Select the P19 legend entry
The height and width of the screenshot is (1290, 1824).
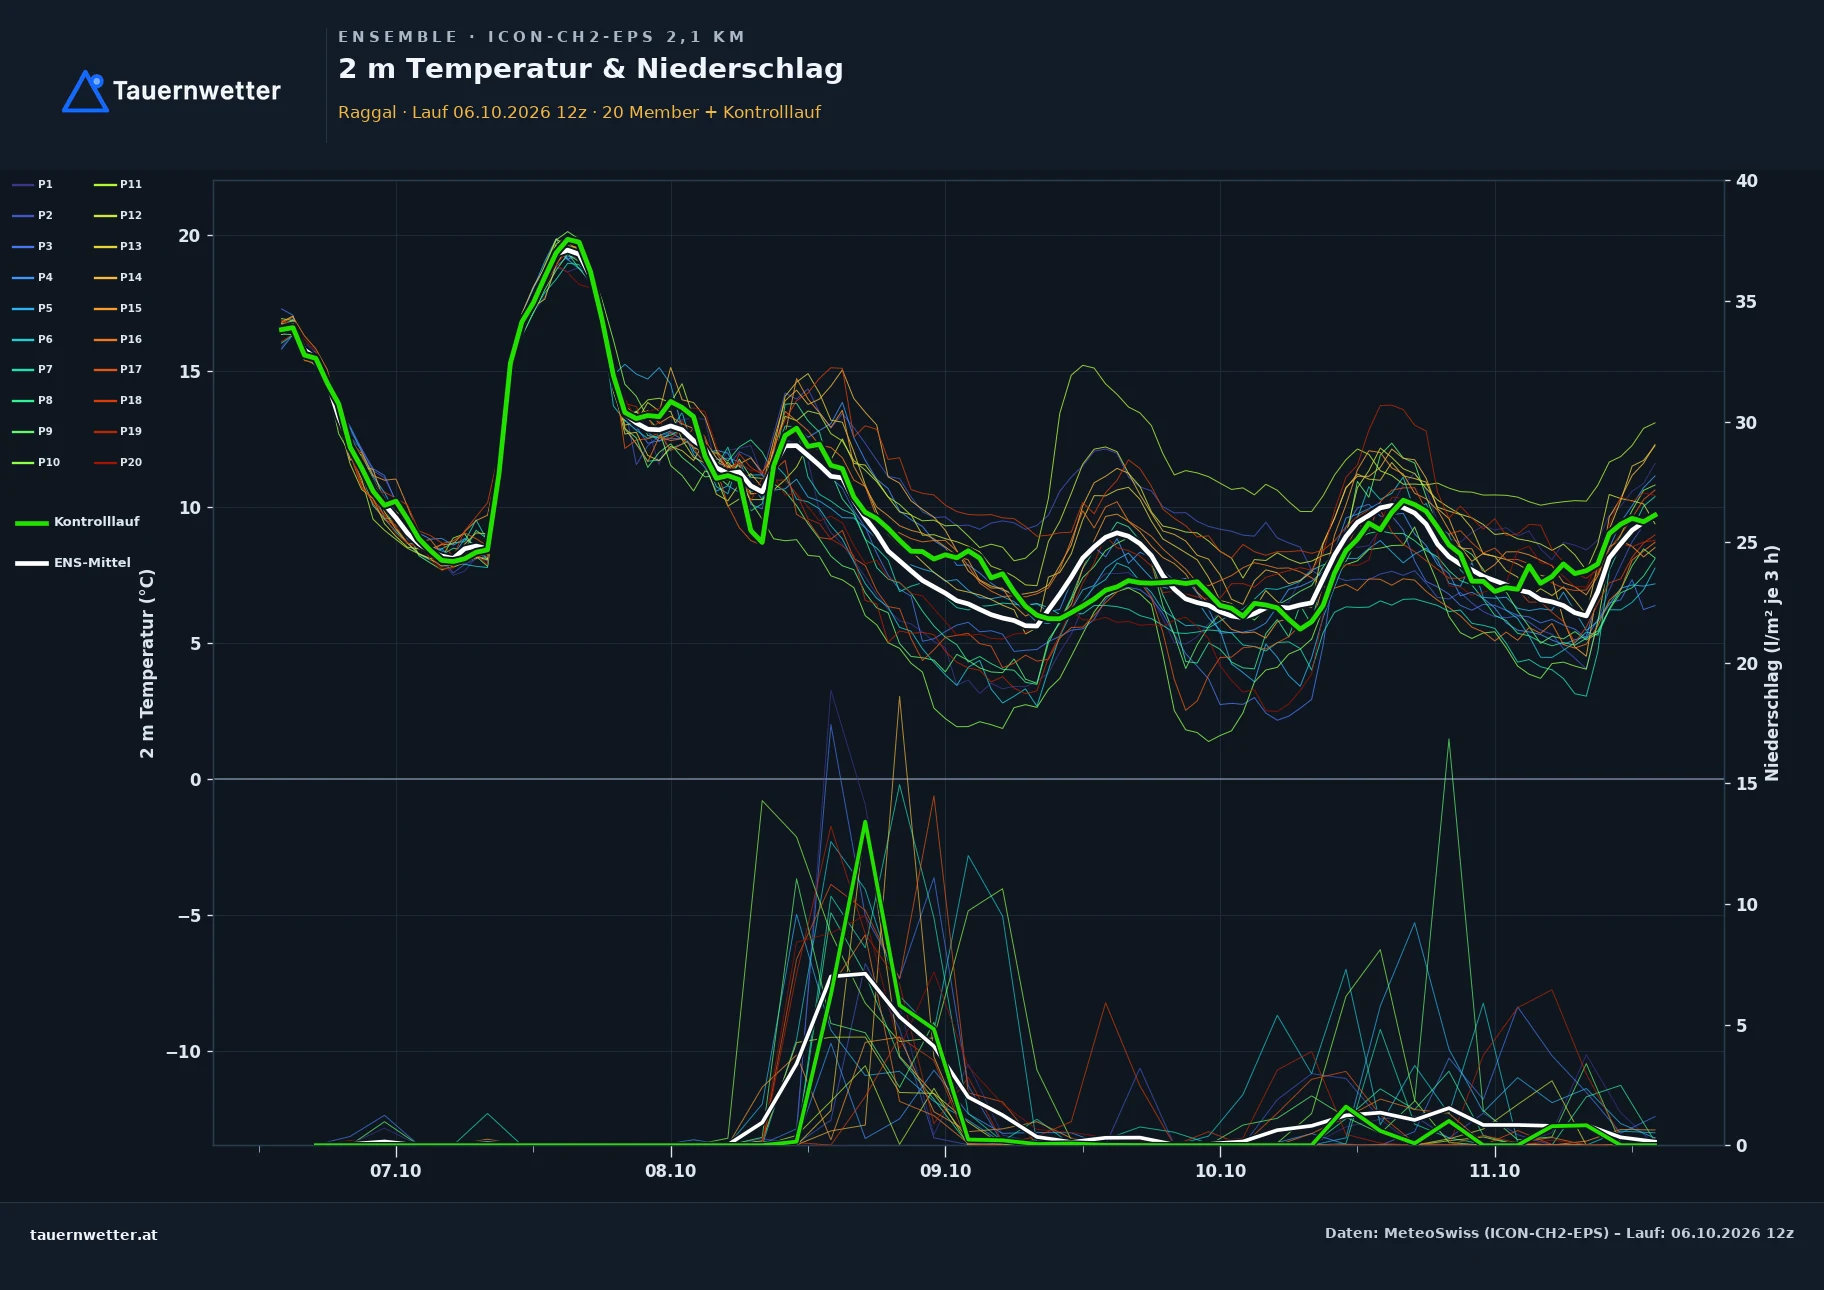click(x=118, y=431)
